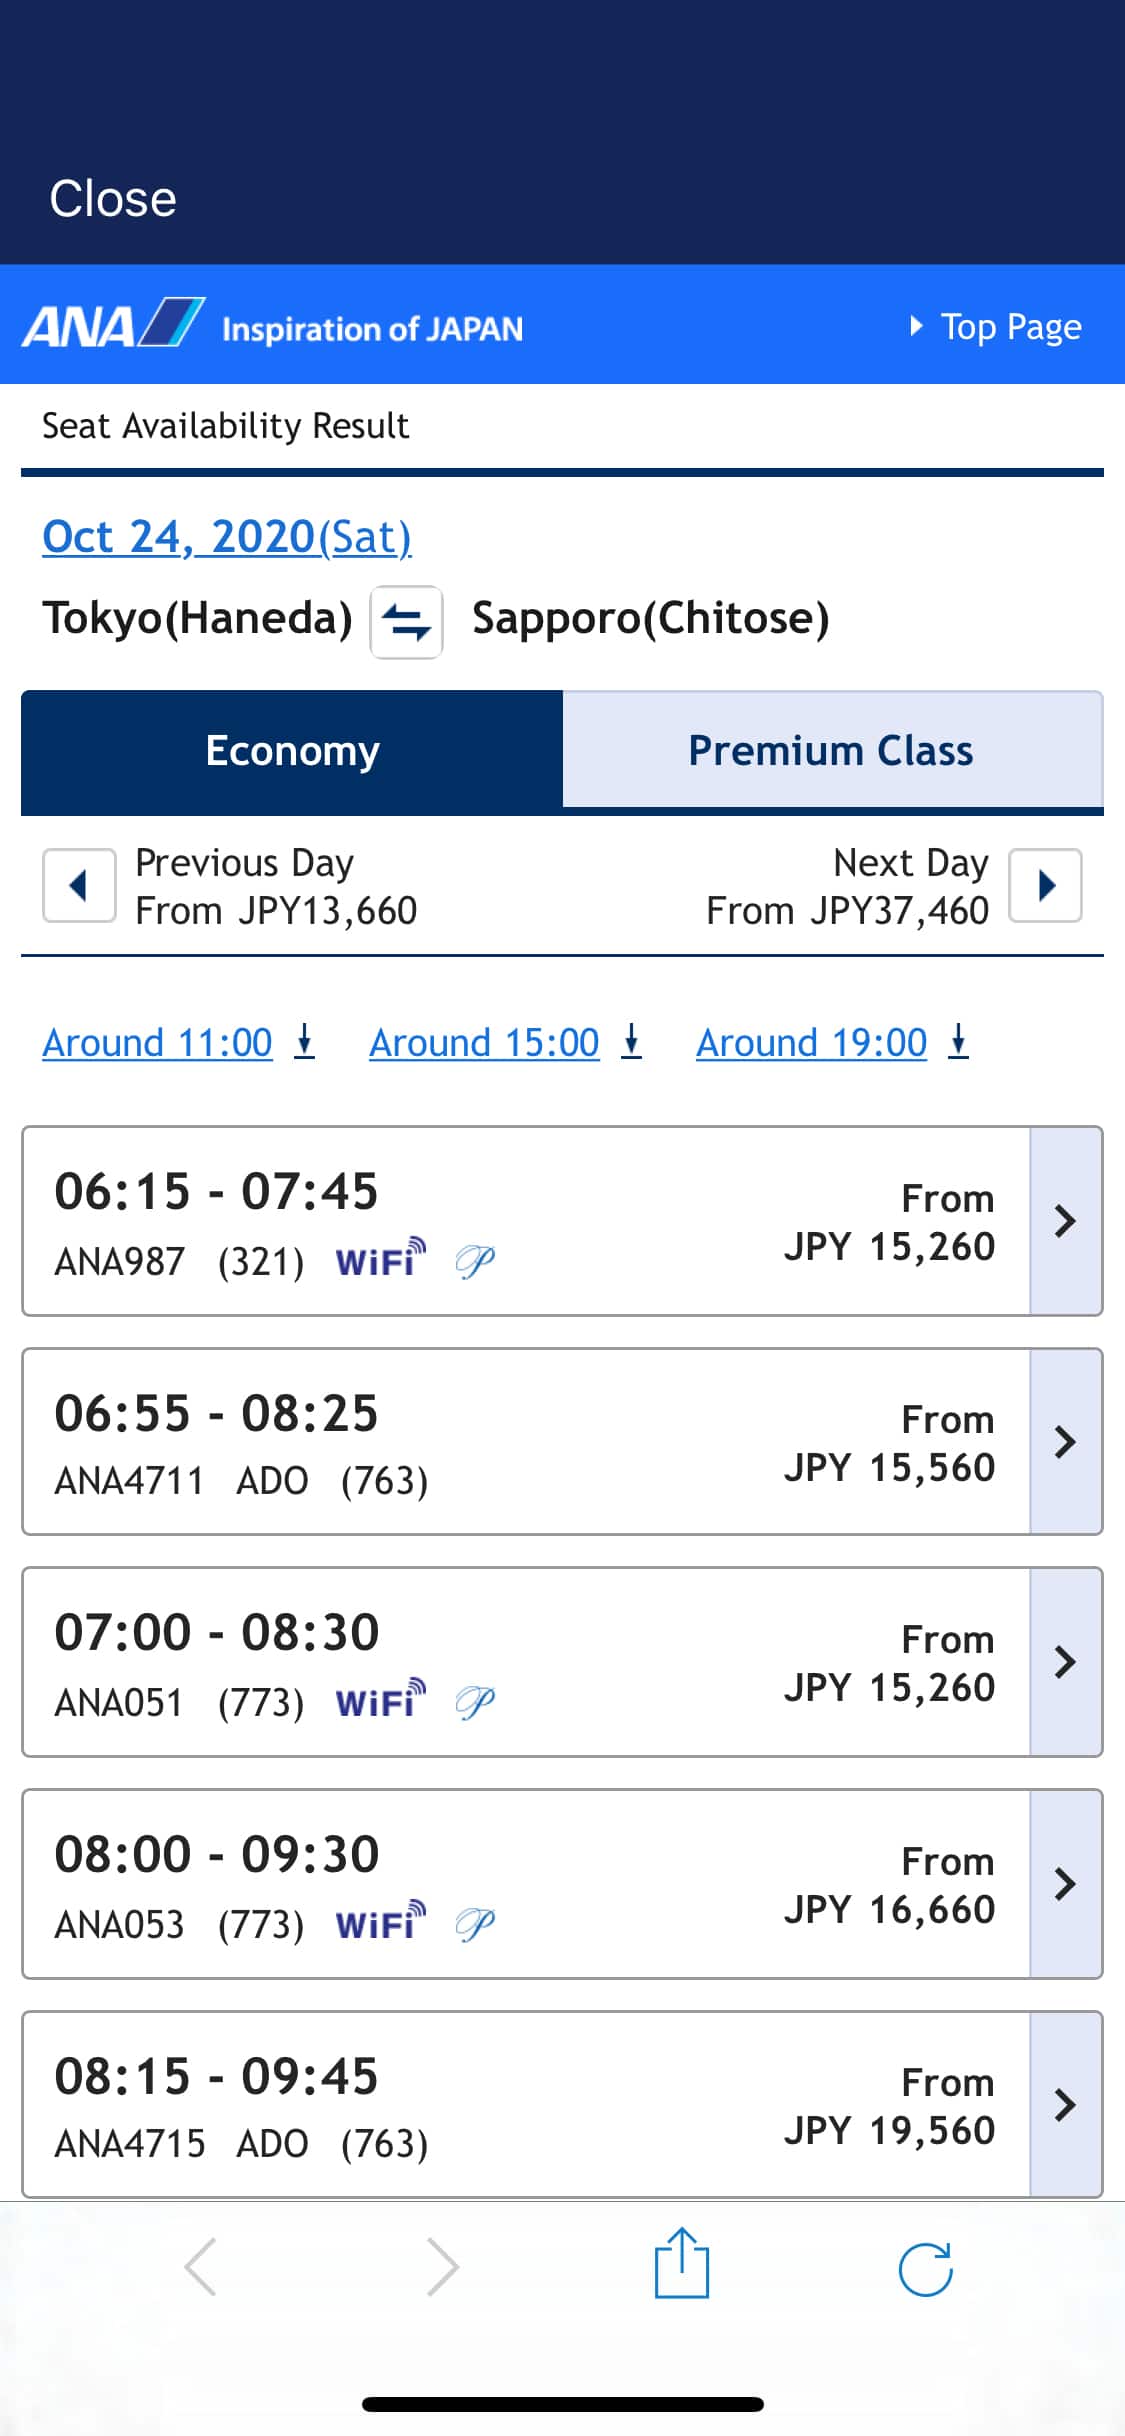Switch to the Premium Class tab

point(831,750)
